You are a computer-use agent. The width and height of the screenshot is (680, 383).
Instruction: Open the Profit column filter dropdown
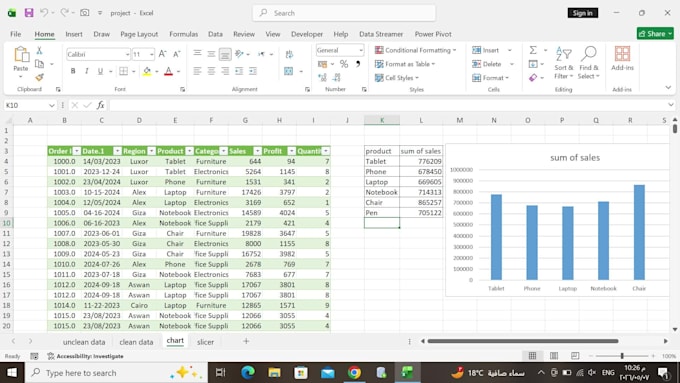point(292,151)
